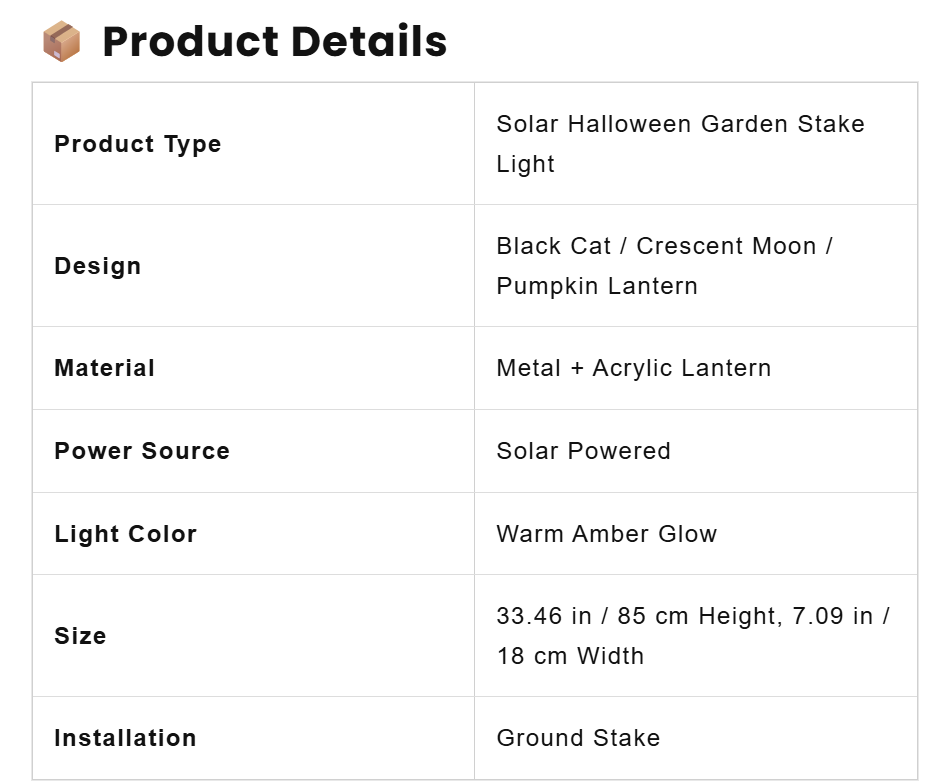The height and width of the screenshot is (784, 928).
Task: Click the word Details in the heading
Action: 369,41
